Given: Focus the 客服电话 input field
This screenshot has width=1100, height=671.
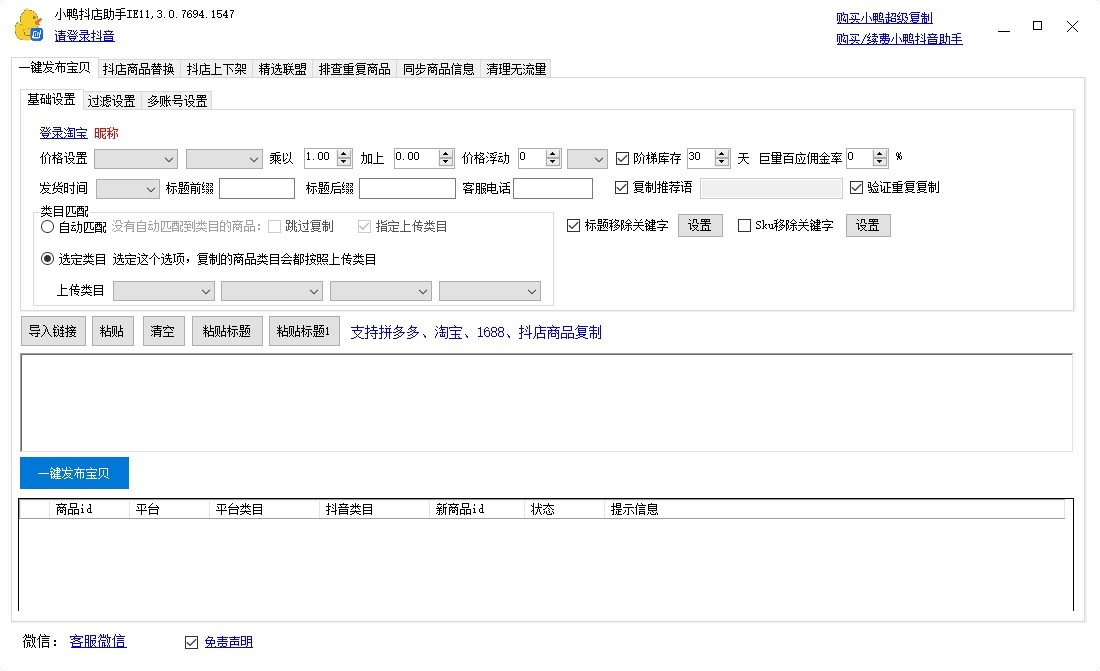Looking at the screenshot, I should [x=553, y=189].
